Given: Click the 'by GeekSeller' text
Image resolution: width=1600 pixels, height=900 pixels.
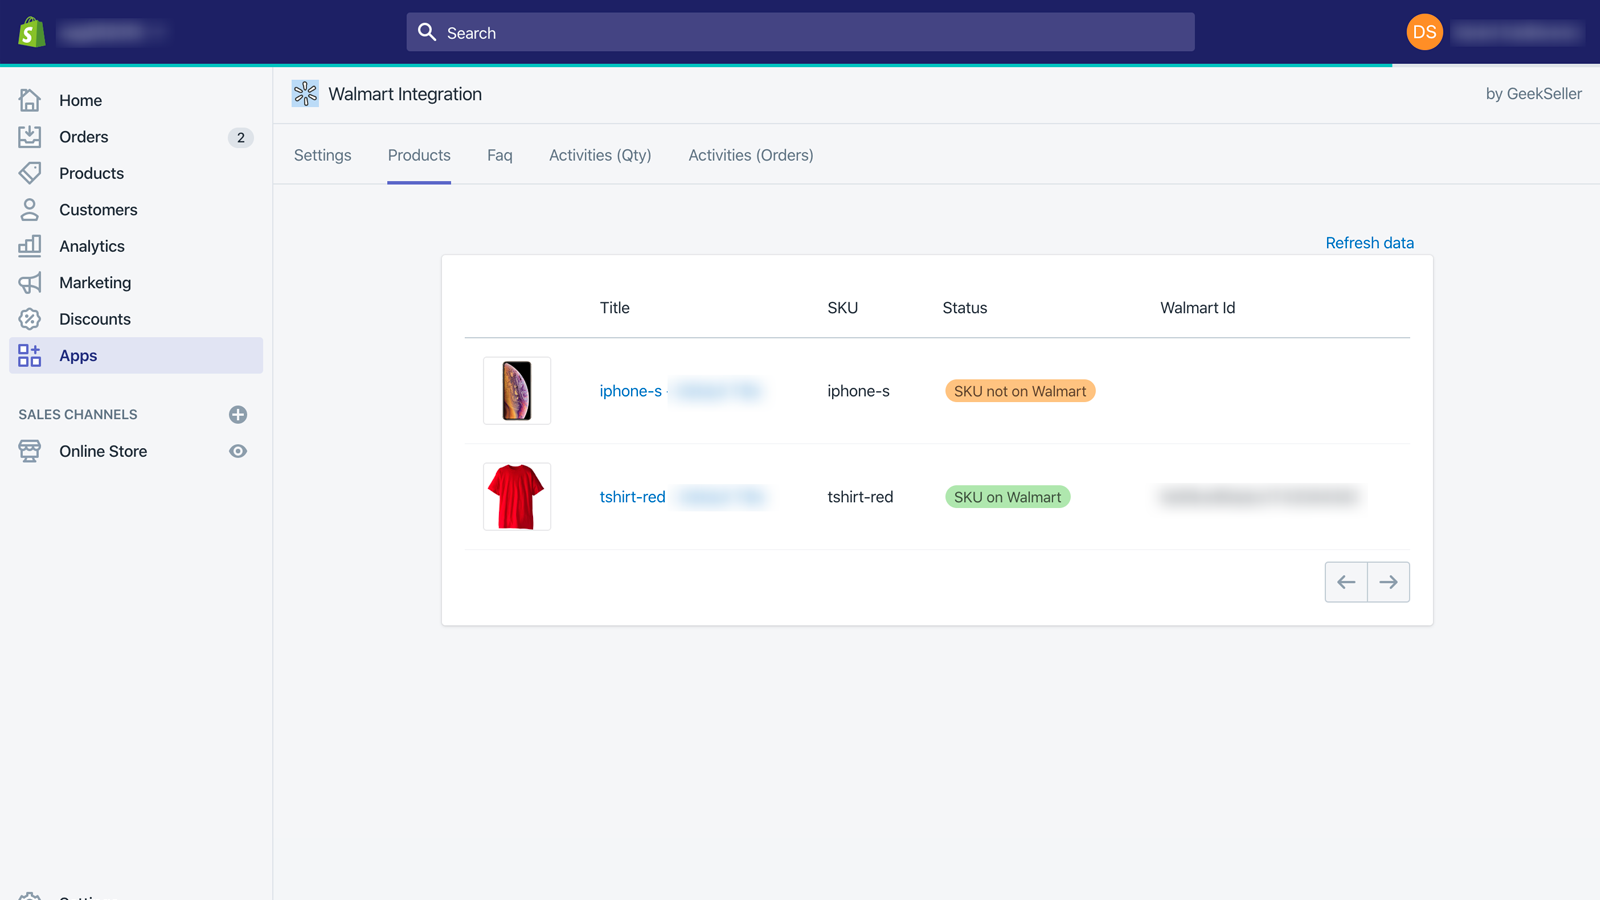Looking at the screenshot, I should click(1534, 94).
